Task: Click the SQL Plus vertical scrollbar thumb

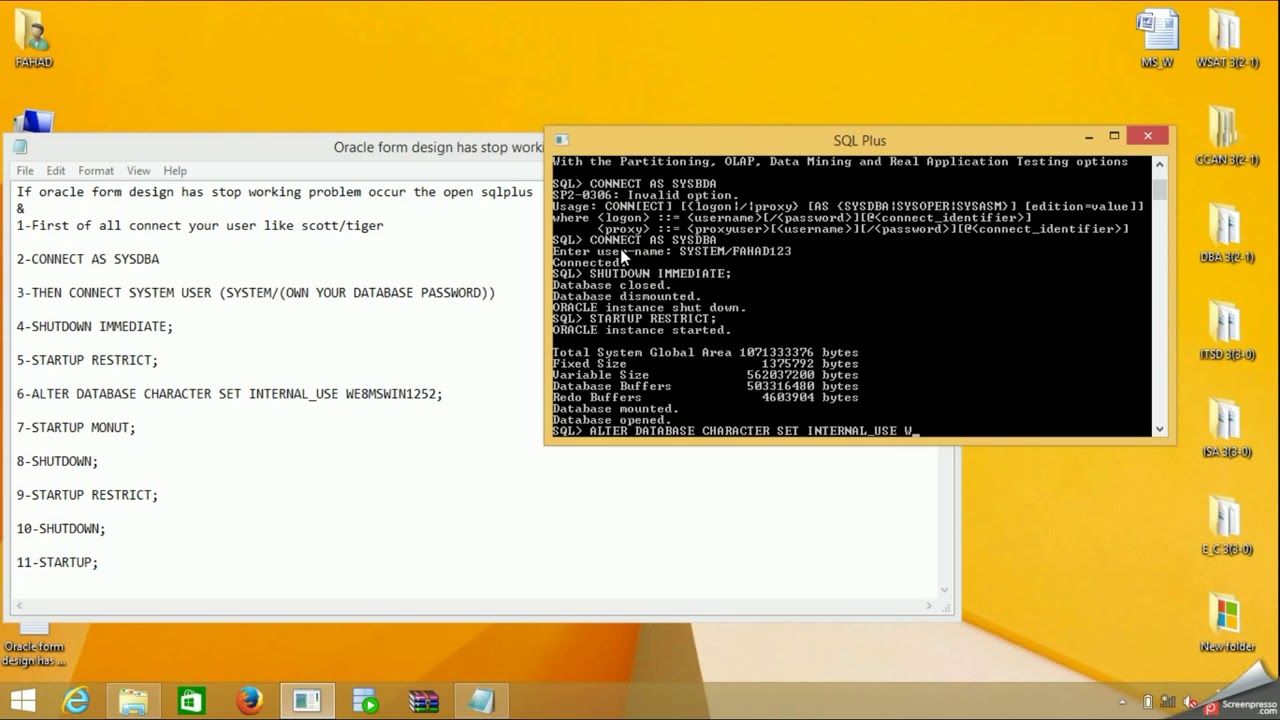Action: click(1160, 190)
